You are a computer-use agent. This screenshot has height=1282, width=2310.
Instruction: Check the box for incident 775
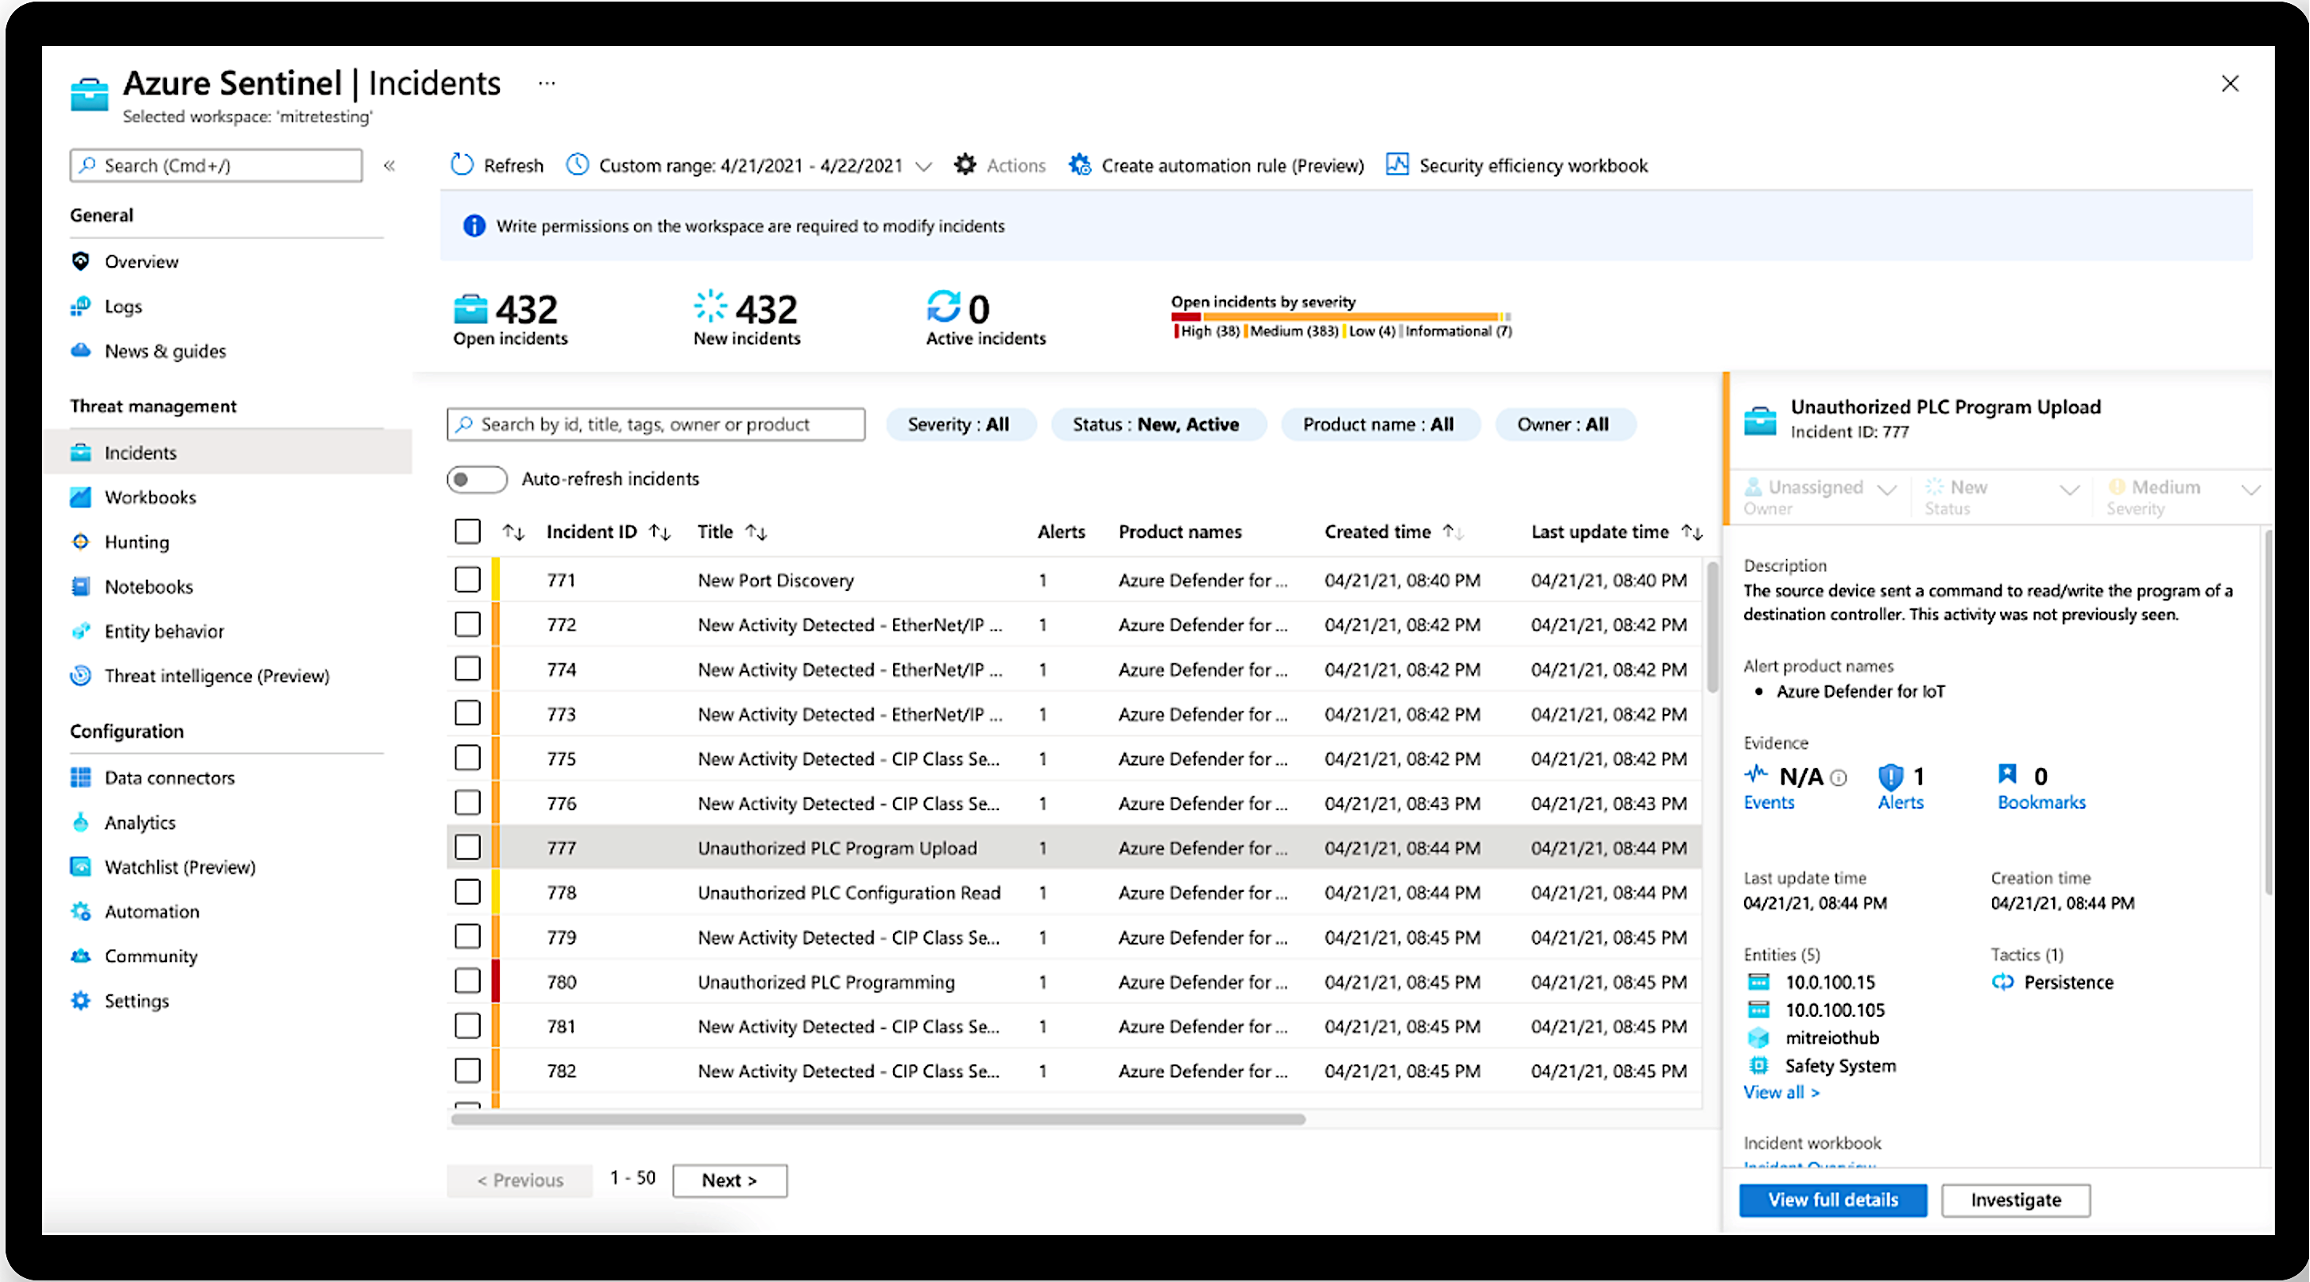[467, 758]
